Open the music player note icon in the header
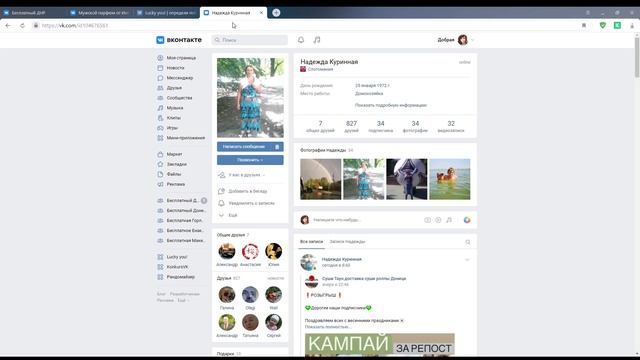This screenshot has width=640, height=360. pyautogui.click(x=317, y=40)
